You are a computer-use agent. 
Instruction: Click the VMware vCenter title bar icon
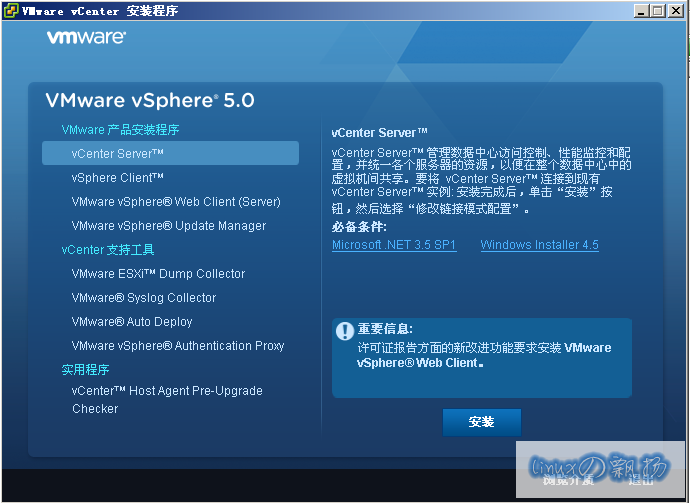pos(11,11)
